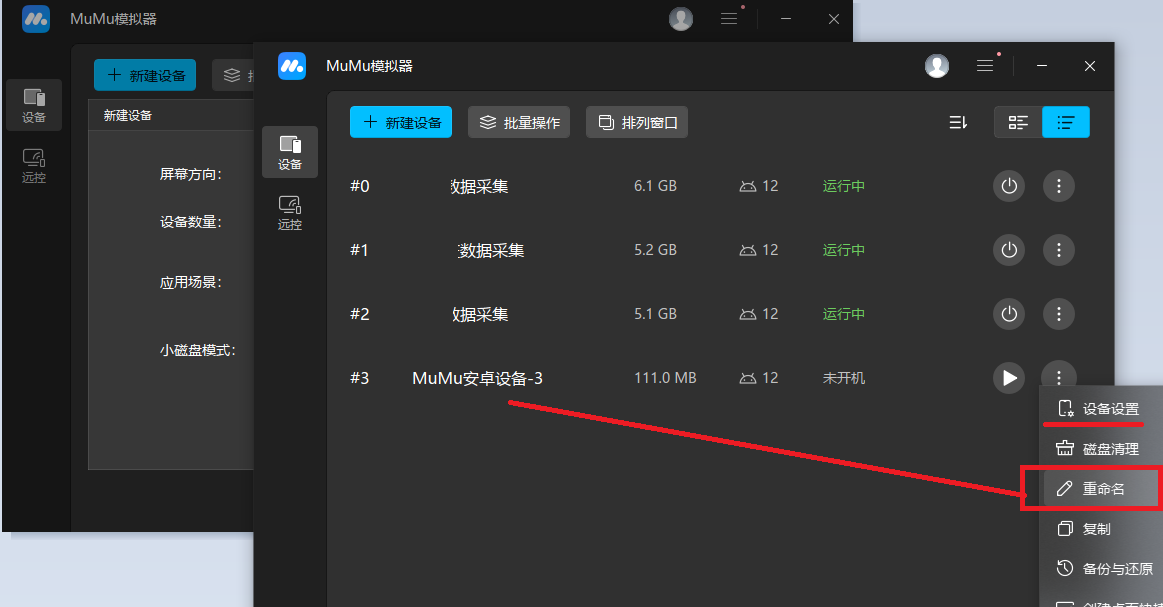Choose 设备设置 from context menu
This screenshot has height=607, width=1163.
click(x=1101, y=409)
